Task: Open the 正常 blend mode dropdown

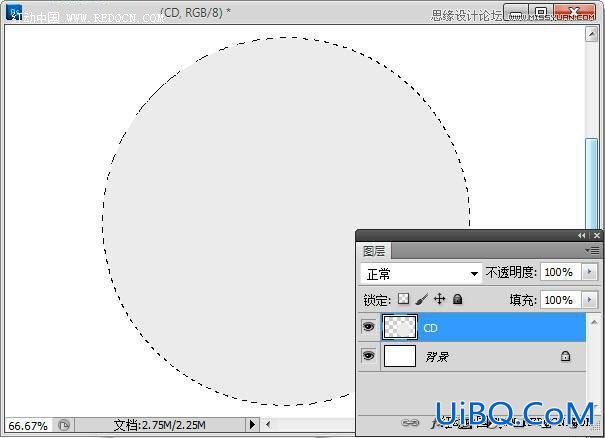Action: click(x=421, y=274)
